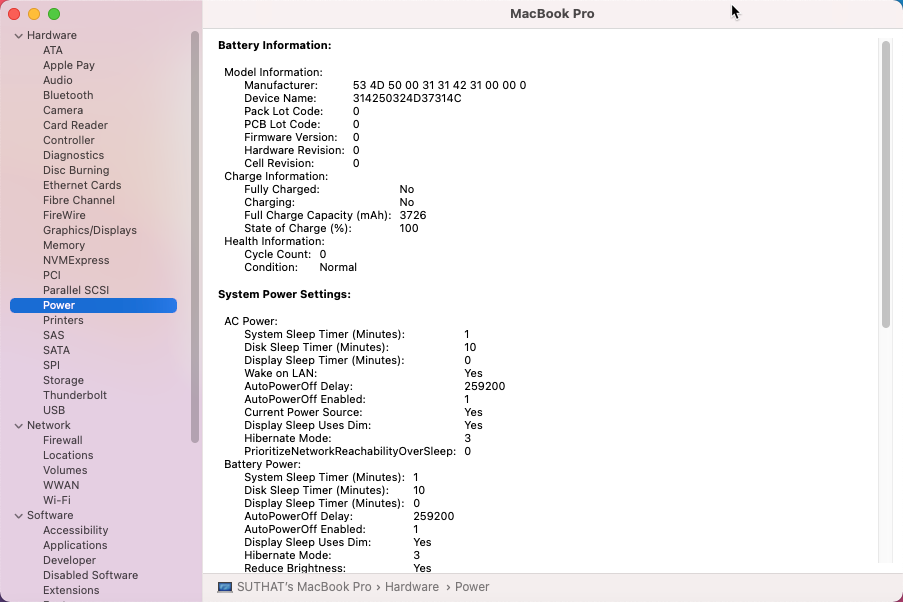Open Thunderbolt entry

75,395
